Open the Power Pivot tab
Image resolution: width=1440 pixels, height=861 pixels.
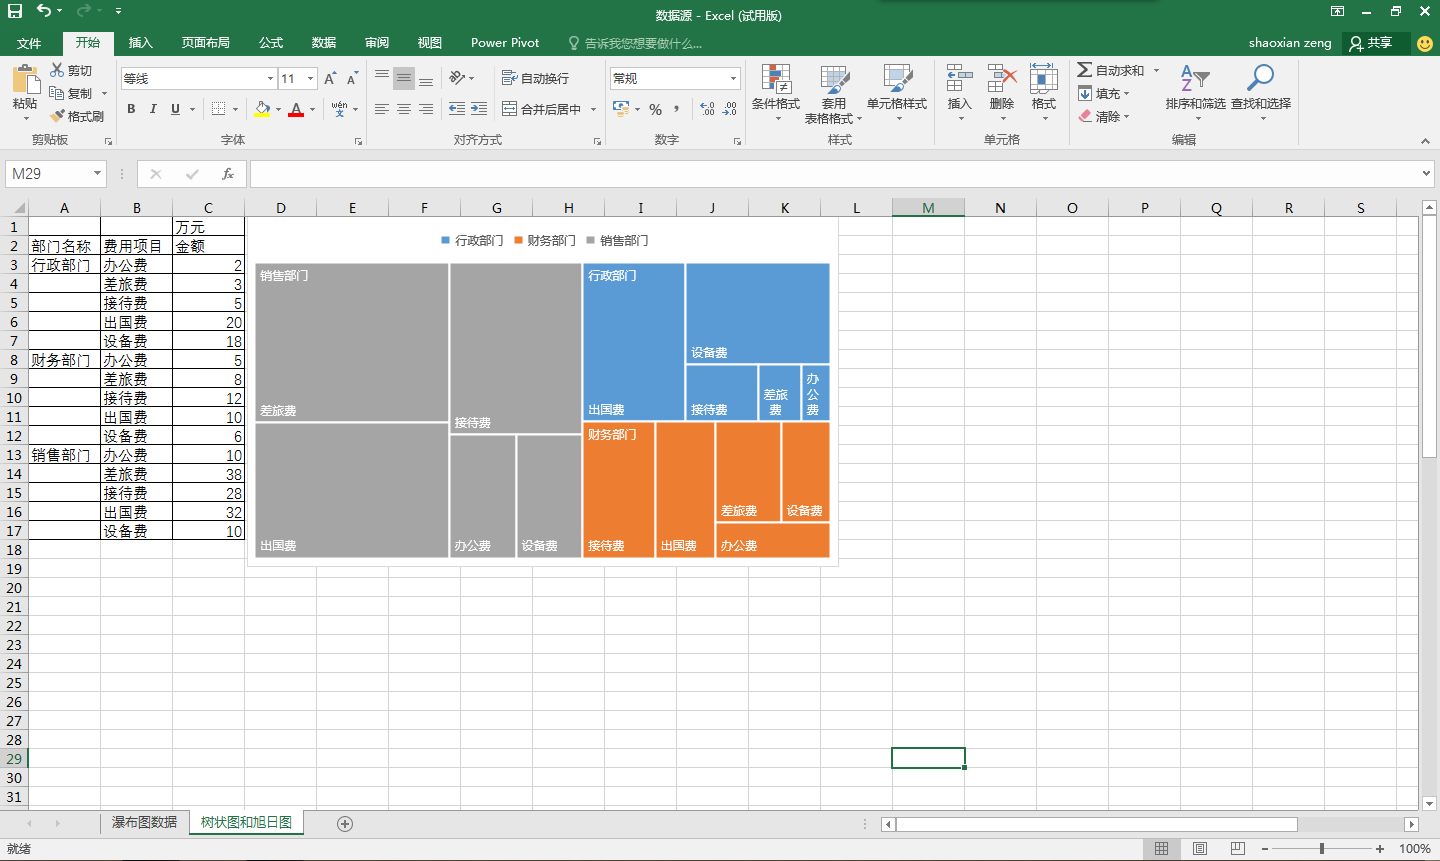point(505,43)
